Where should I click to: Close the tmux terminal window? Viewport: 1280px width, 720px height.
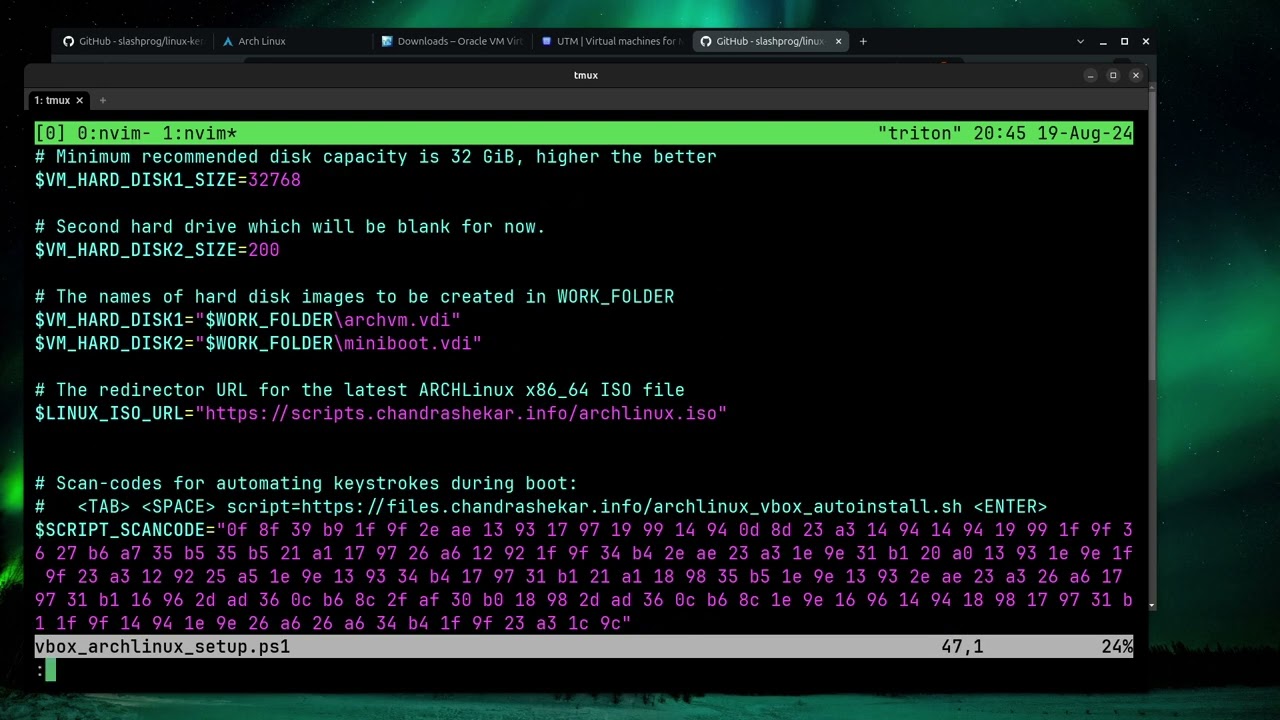(1135, 75)
